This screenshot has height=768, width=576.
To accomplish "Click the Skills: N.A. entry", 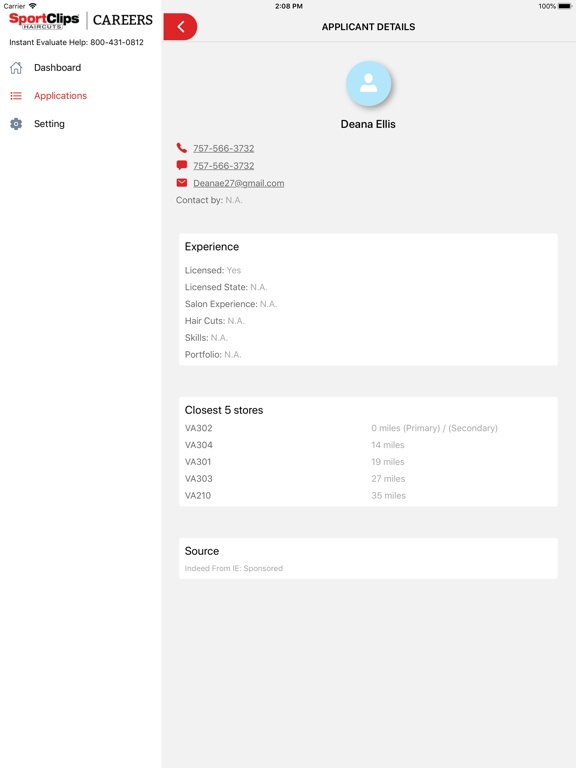I will [x=206, y=337].
